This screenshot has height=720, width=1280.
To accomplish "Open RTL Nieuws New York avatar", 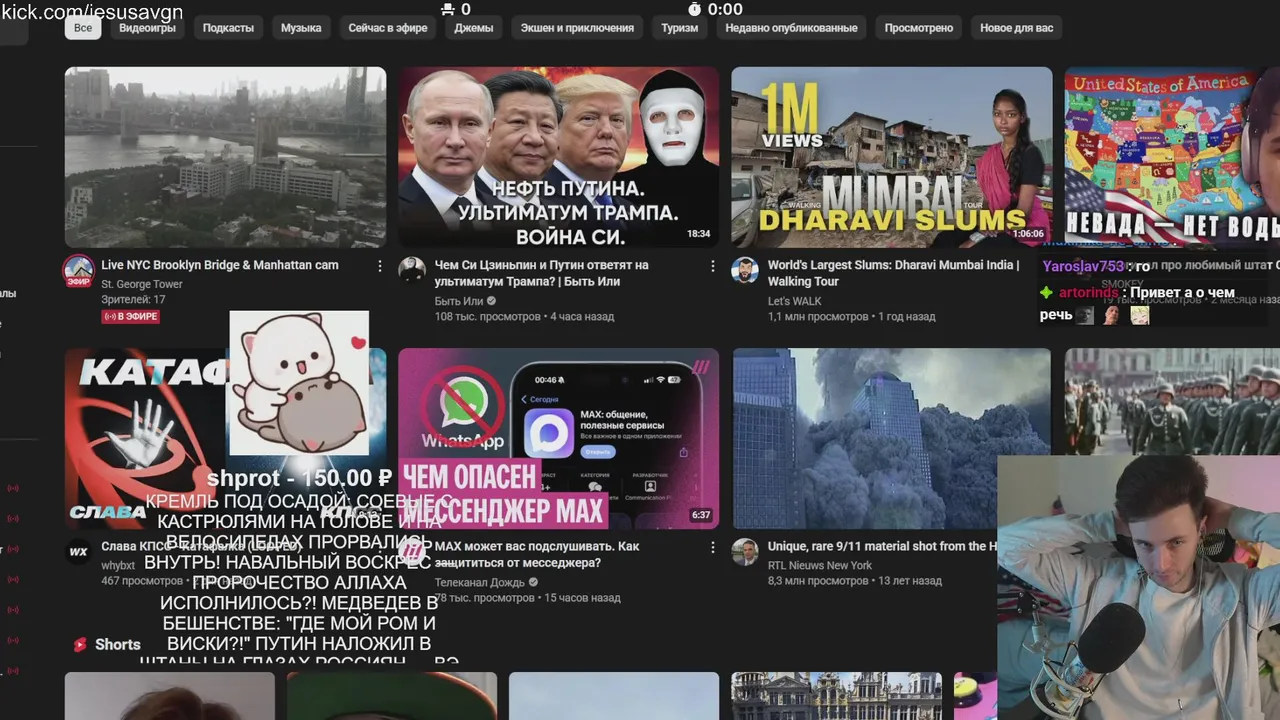I will pos(744,551).
